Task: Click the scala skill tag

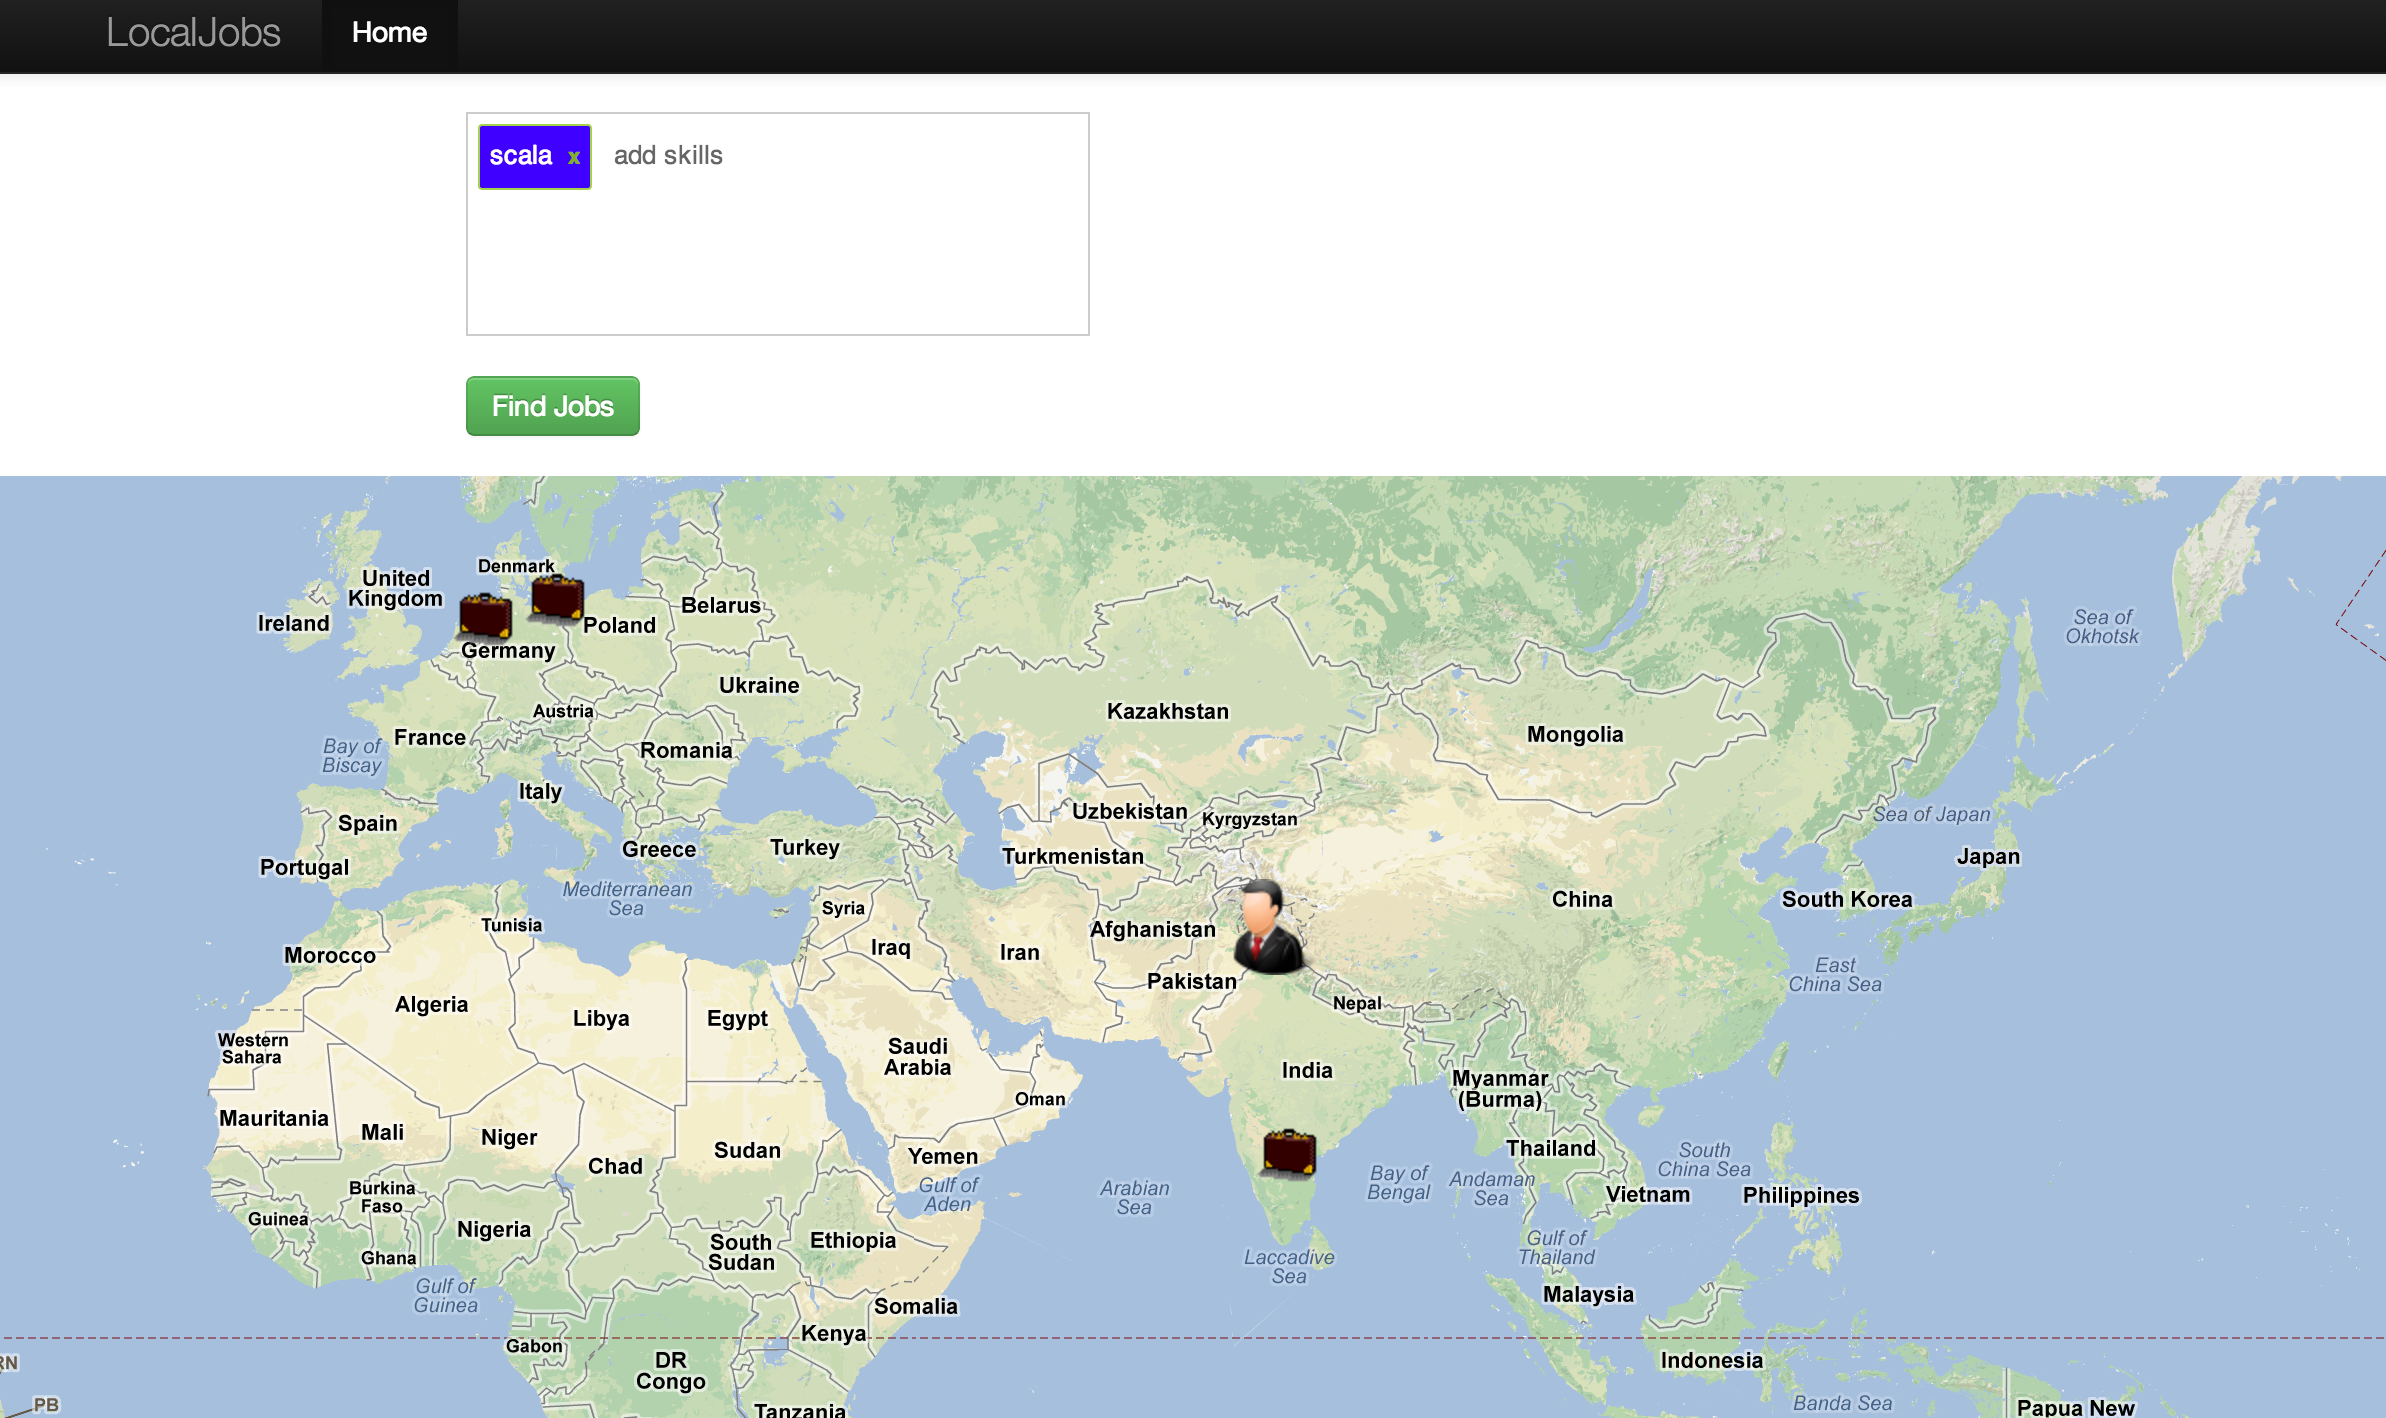Action: tap(520, 156)
